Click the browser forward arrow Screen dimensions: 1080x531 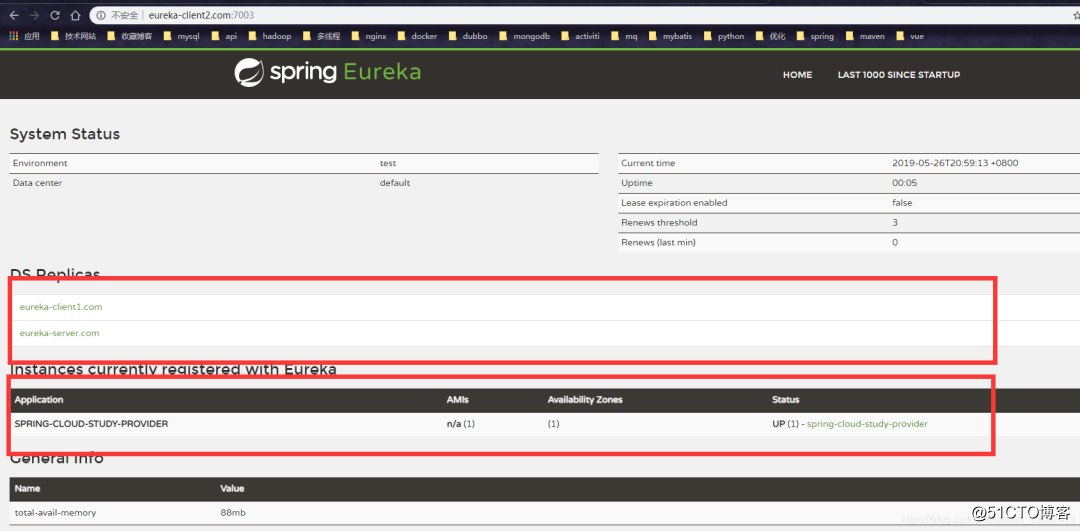point(34,15)
